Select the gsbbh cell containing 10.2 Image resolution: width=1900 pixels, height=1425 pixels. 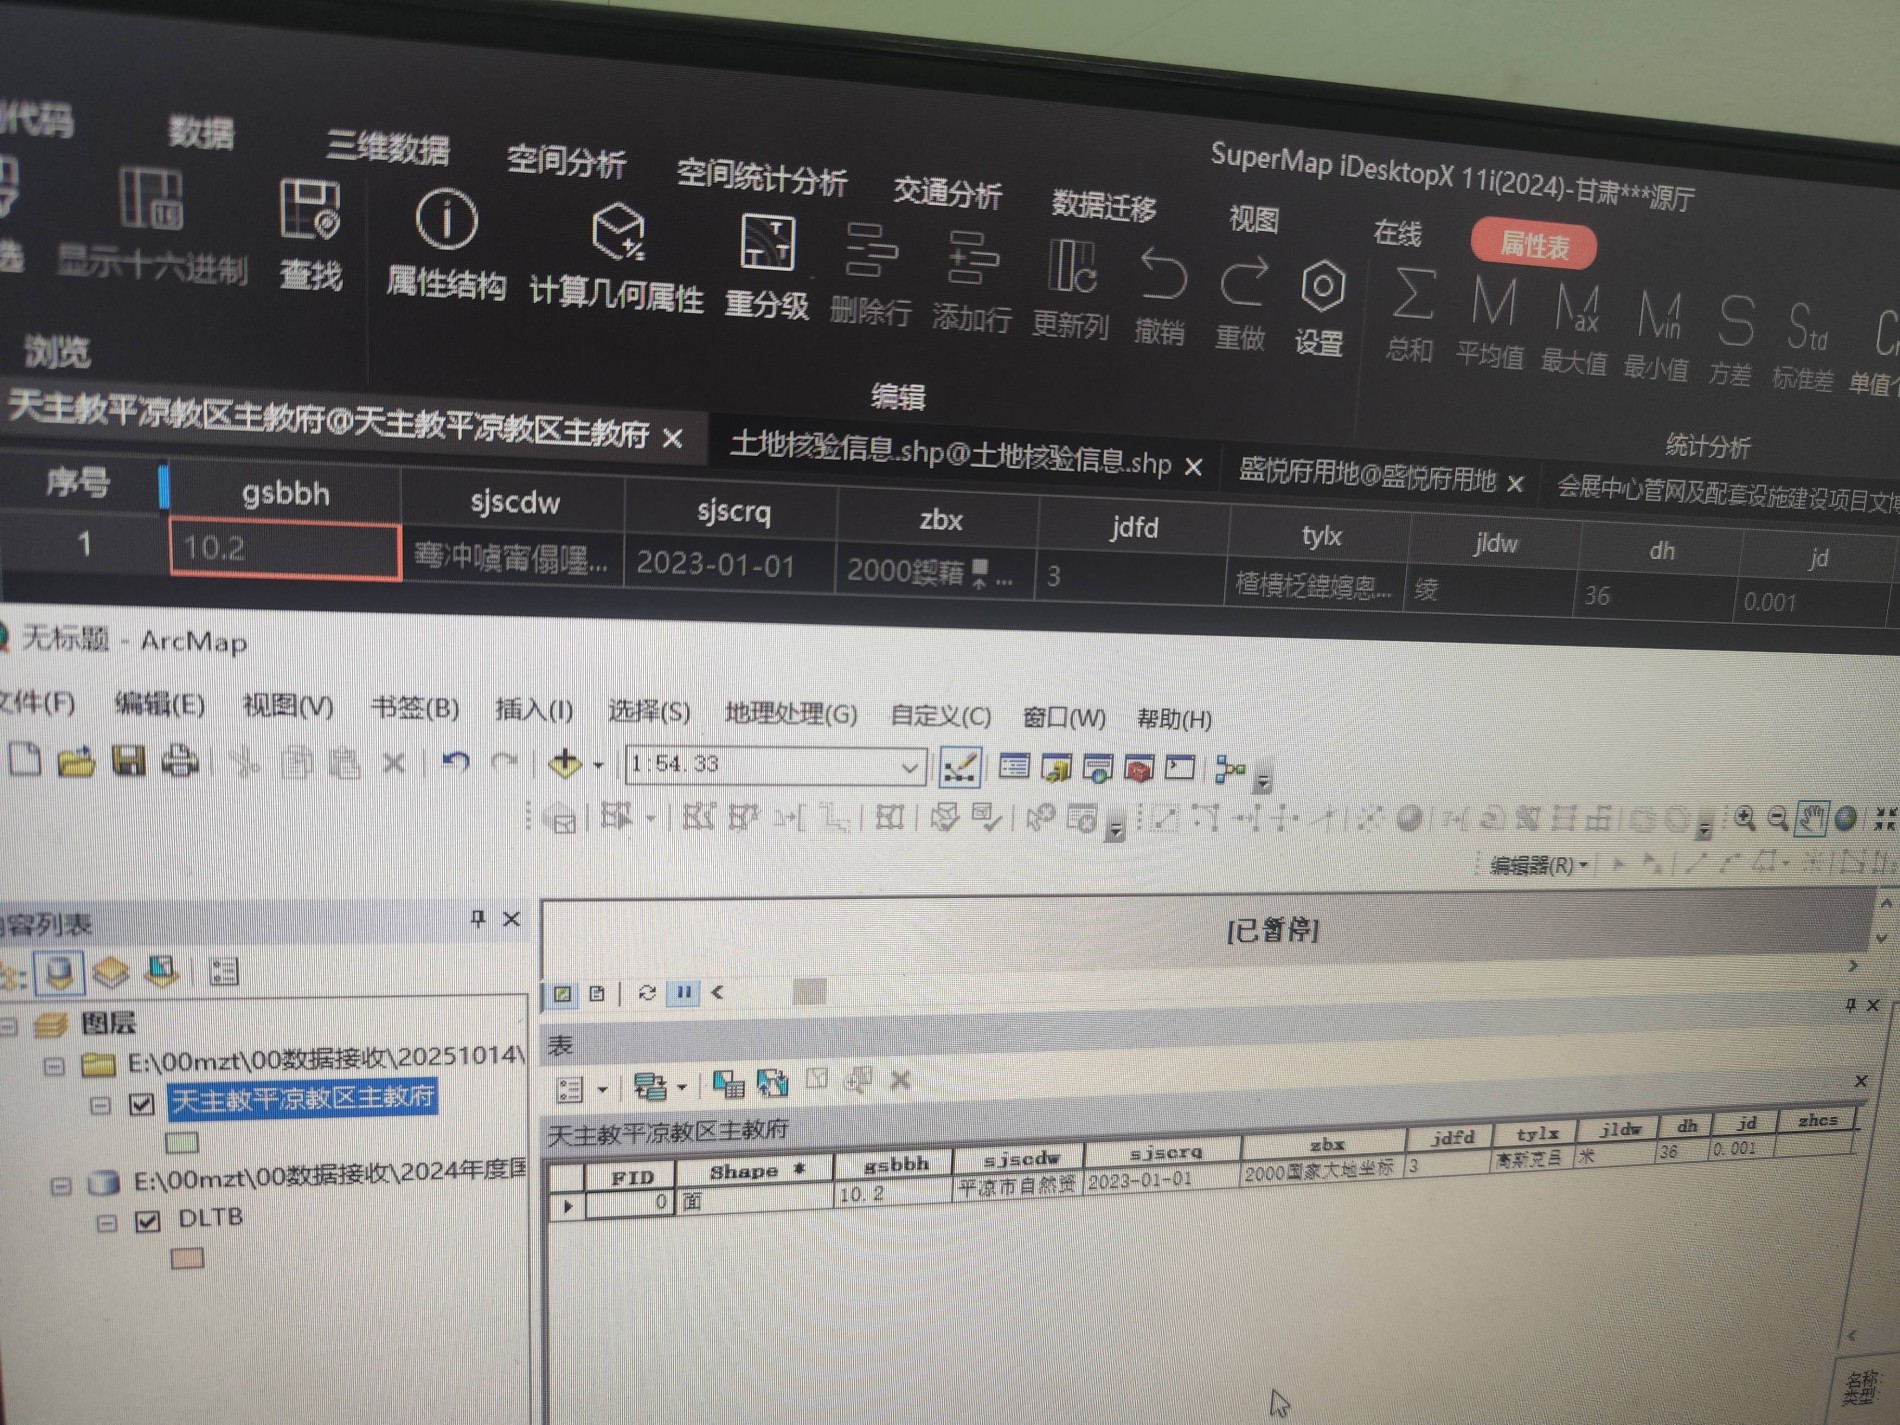(285, 549)
